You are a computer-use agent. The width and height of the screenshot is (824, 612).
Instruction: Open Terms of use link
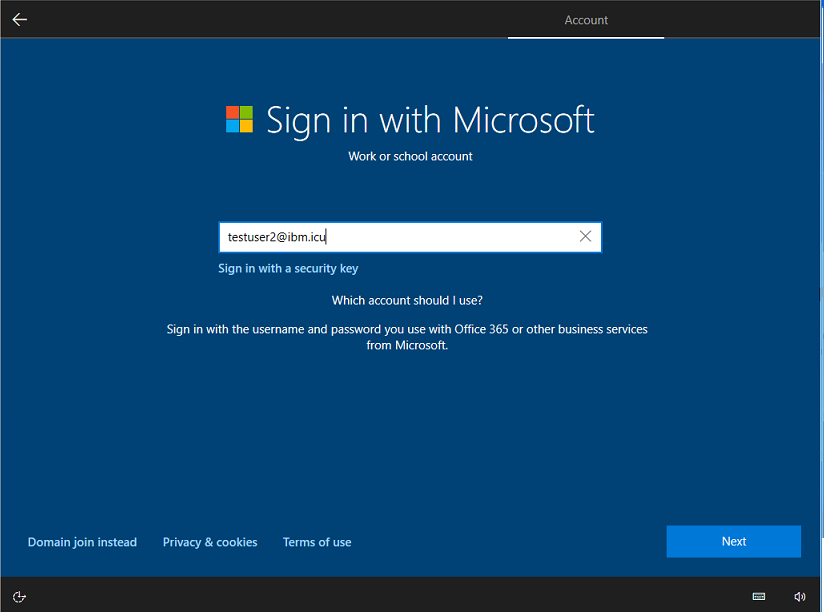click(317, 542)
